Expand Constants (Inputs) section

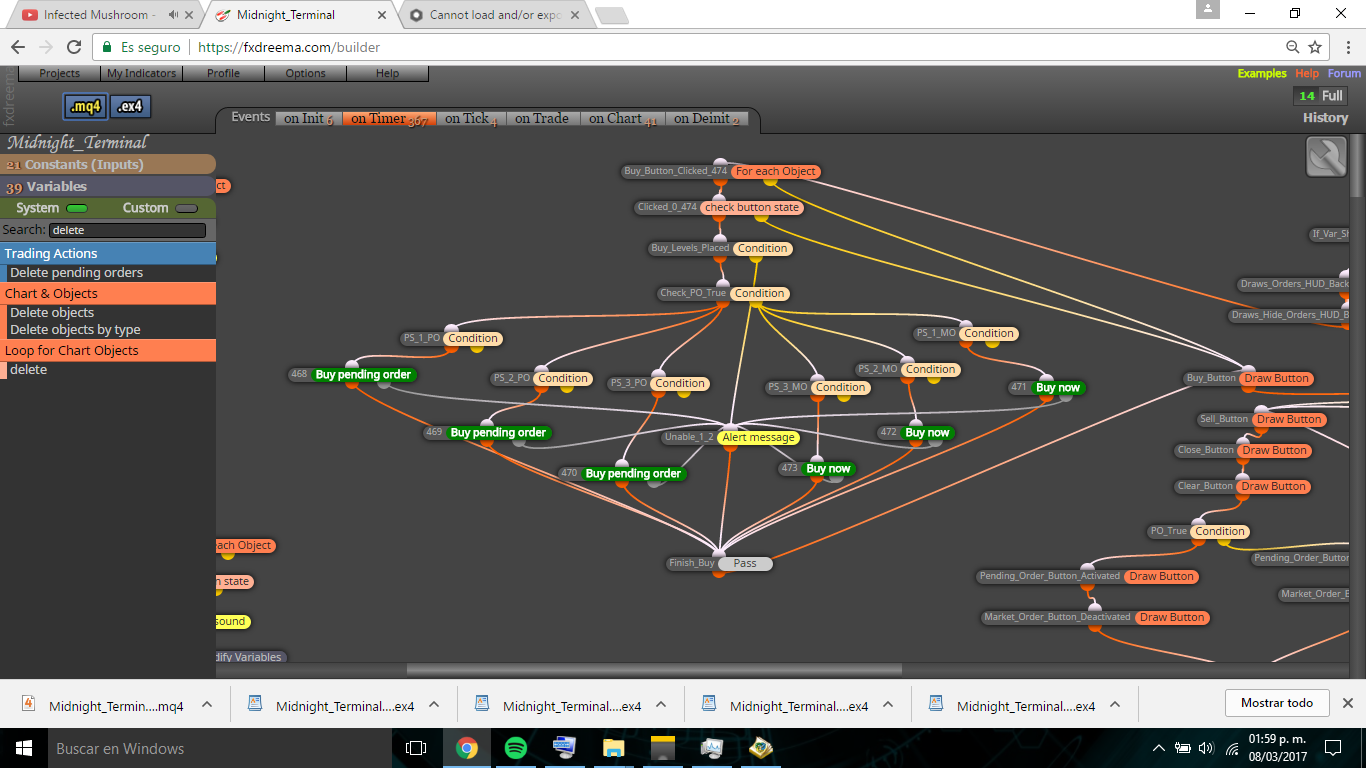108,164
